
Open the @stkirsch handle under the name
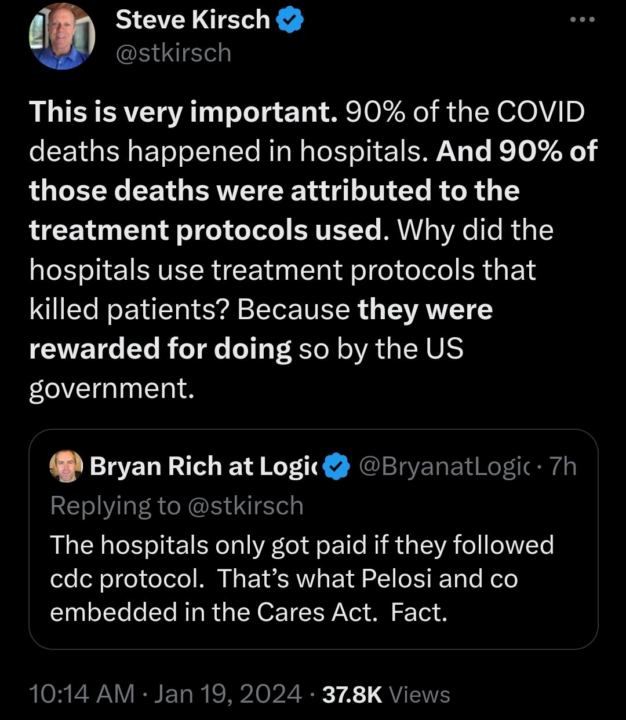(173, 52)
